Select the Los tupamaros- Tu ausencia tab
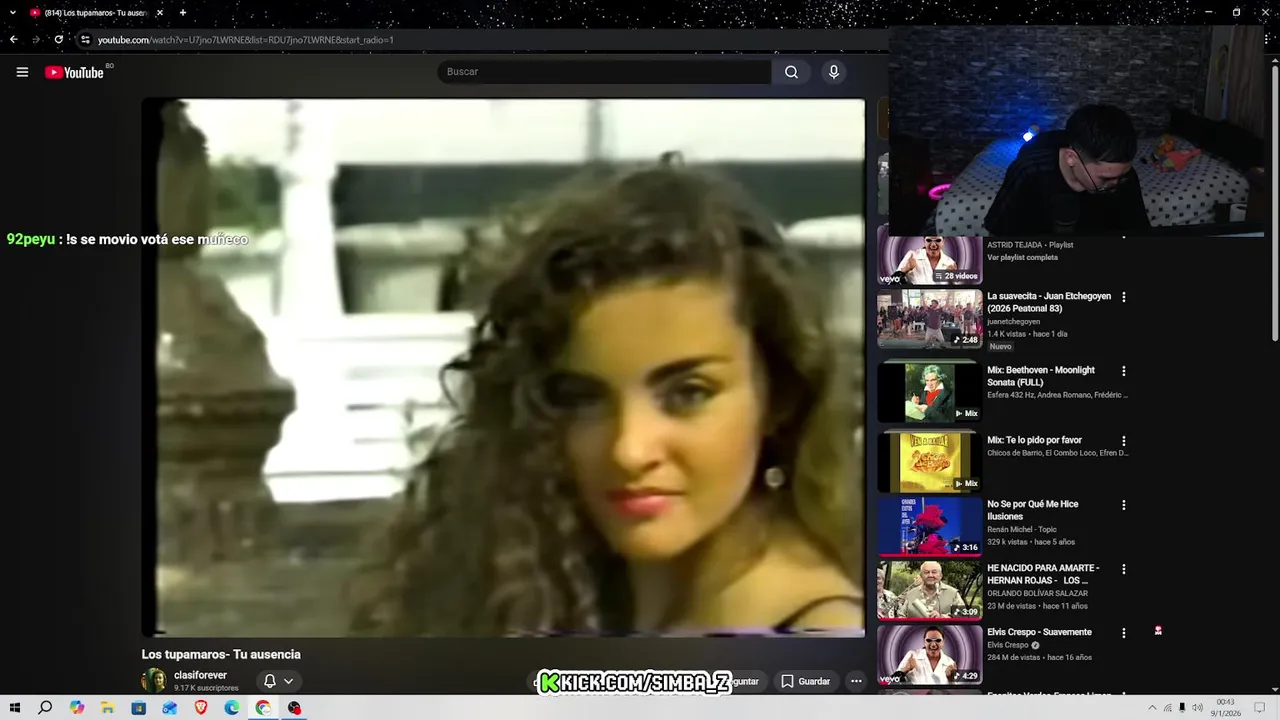 pyautogui.click(x=95, y=13)
